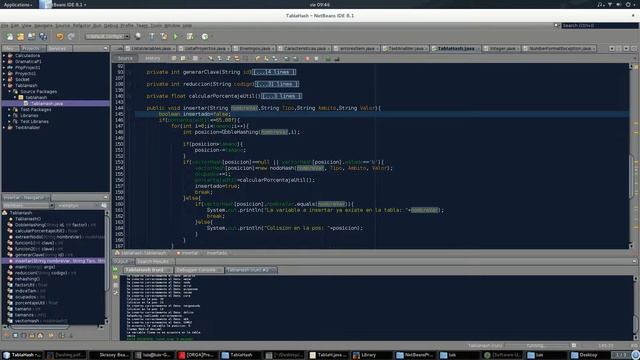This screenshot has height=360, width=640.
Task: Click the Clean and Build icon
Action: click(x=164, y=37)
